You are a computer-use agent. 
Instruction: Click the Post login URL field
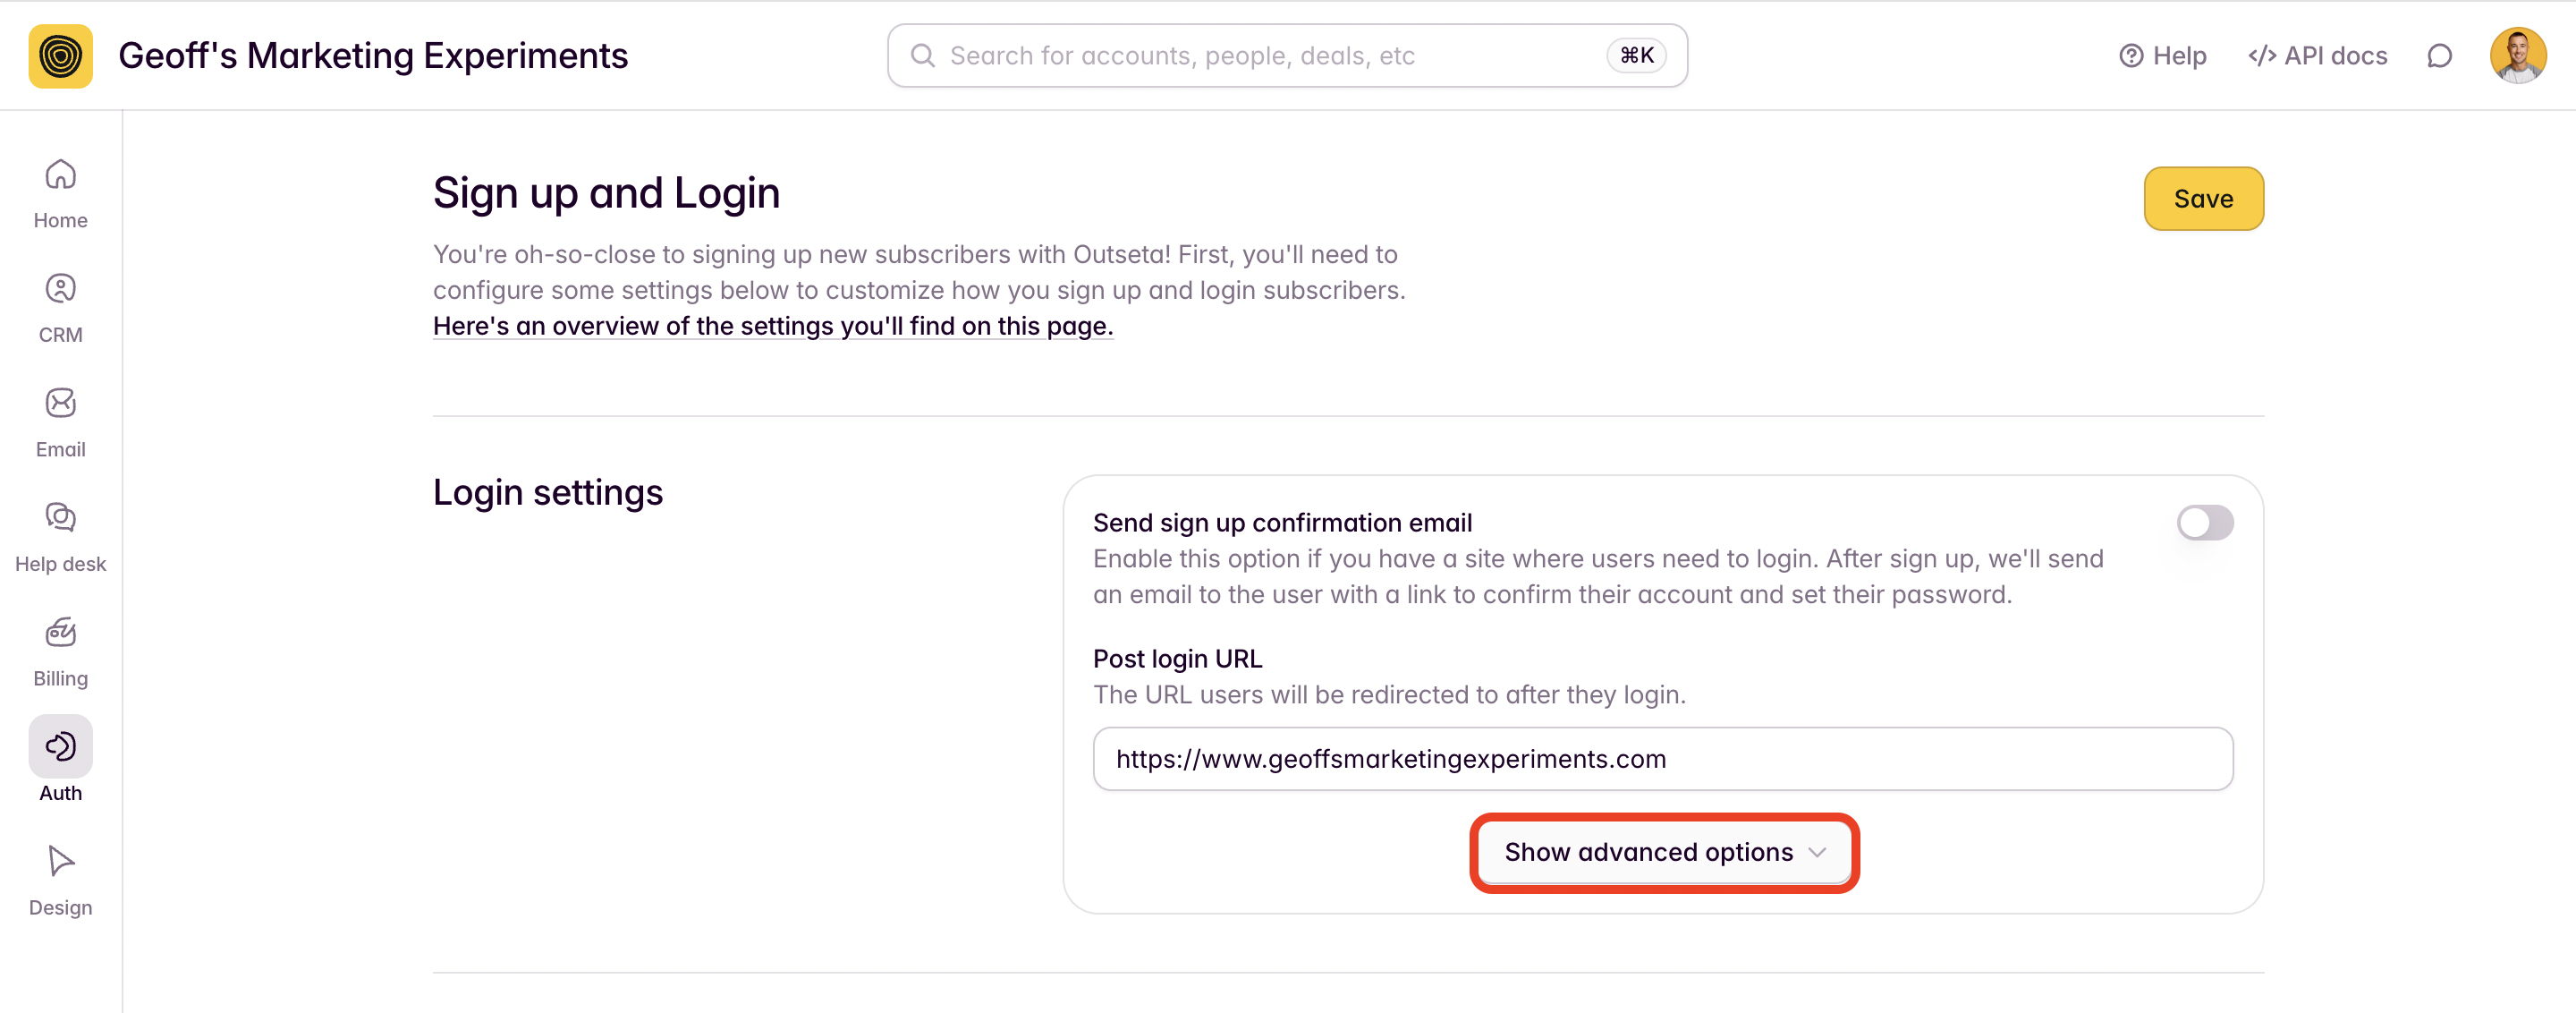pos(1662,759)
